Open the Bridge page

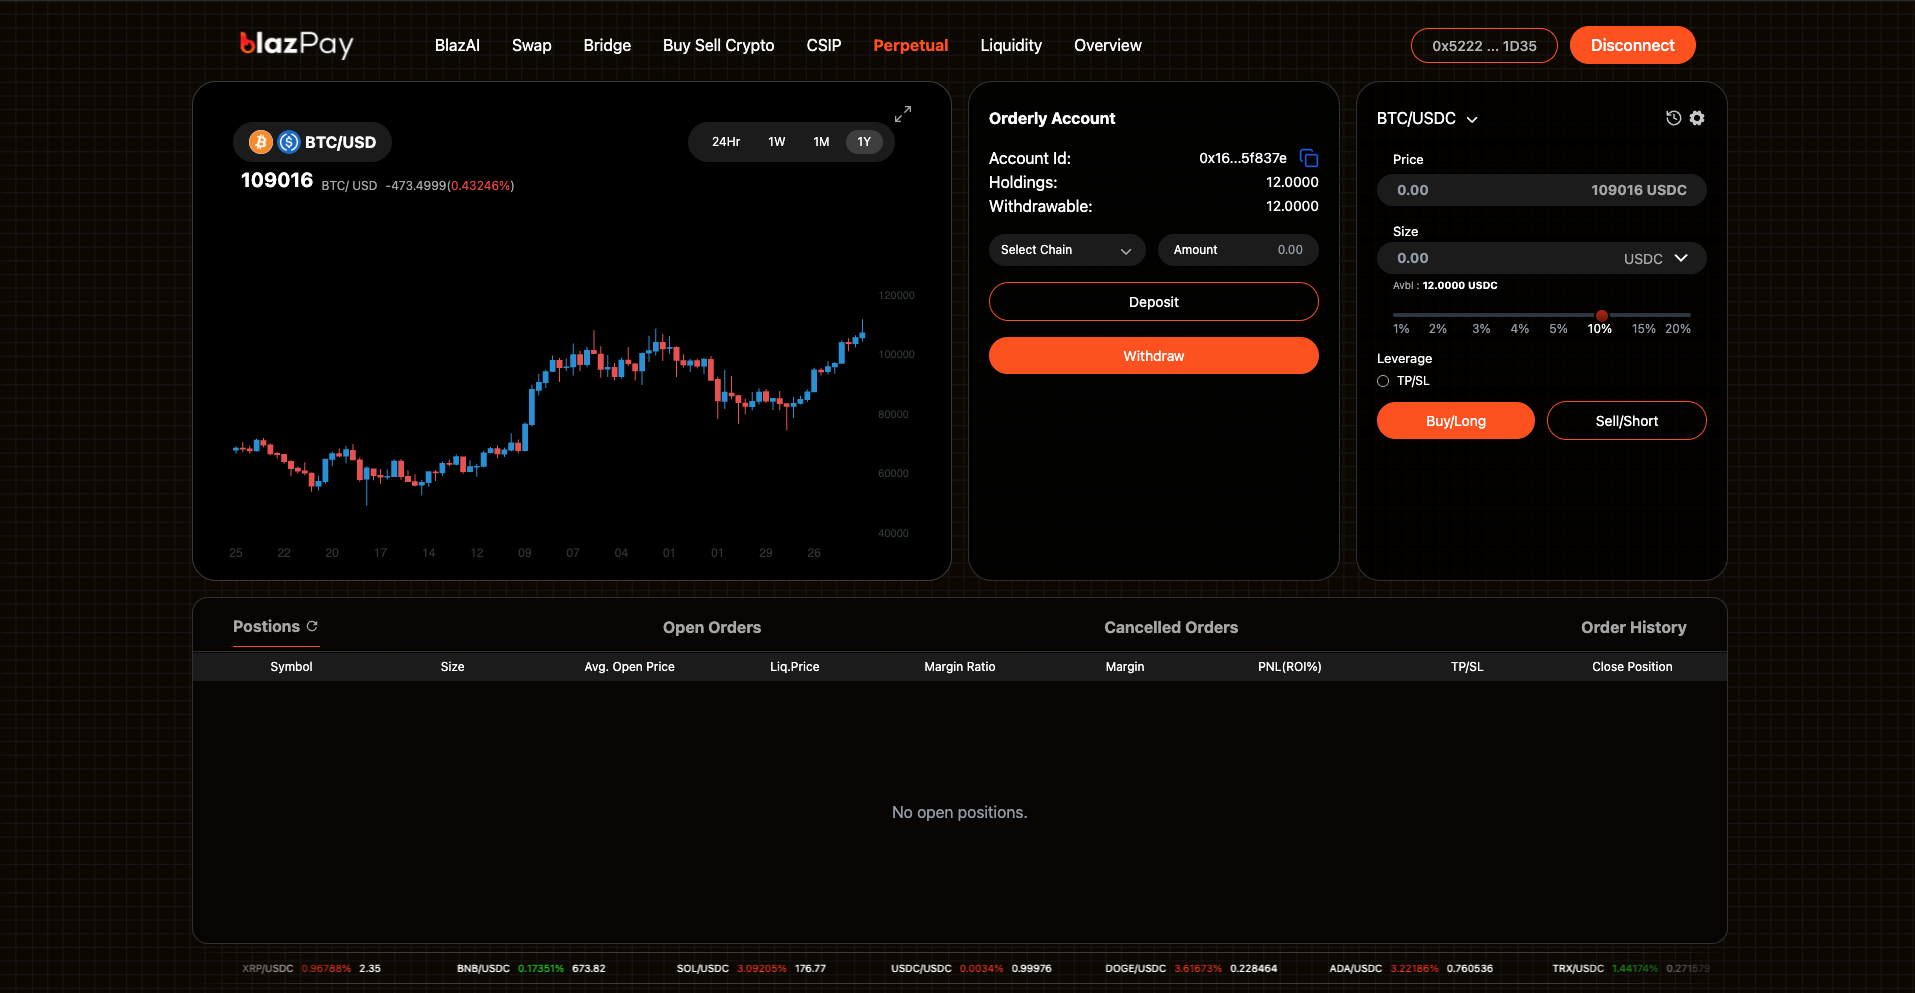607,45
